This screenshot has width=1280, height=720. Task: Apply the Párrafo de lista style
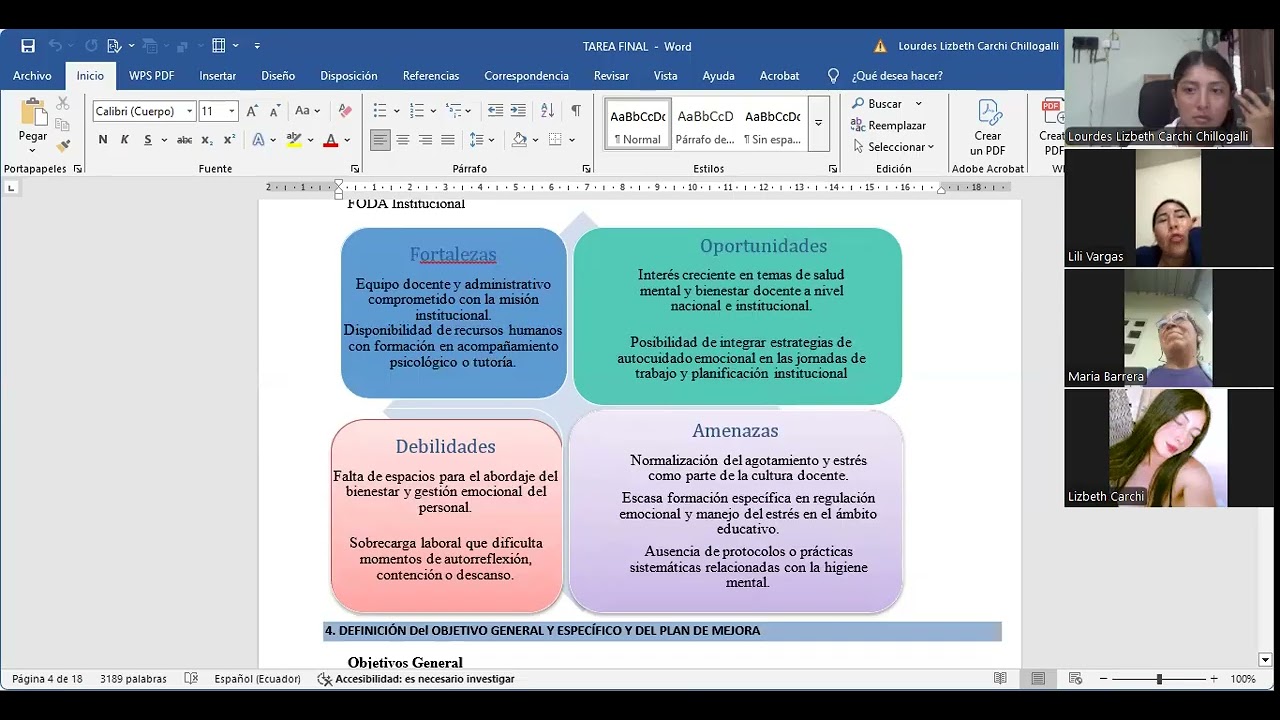(x=705, y=124)
